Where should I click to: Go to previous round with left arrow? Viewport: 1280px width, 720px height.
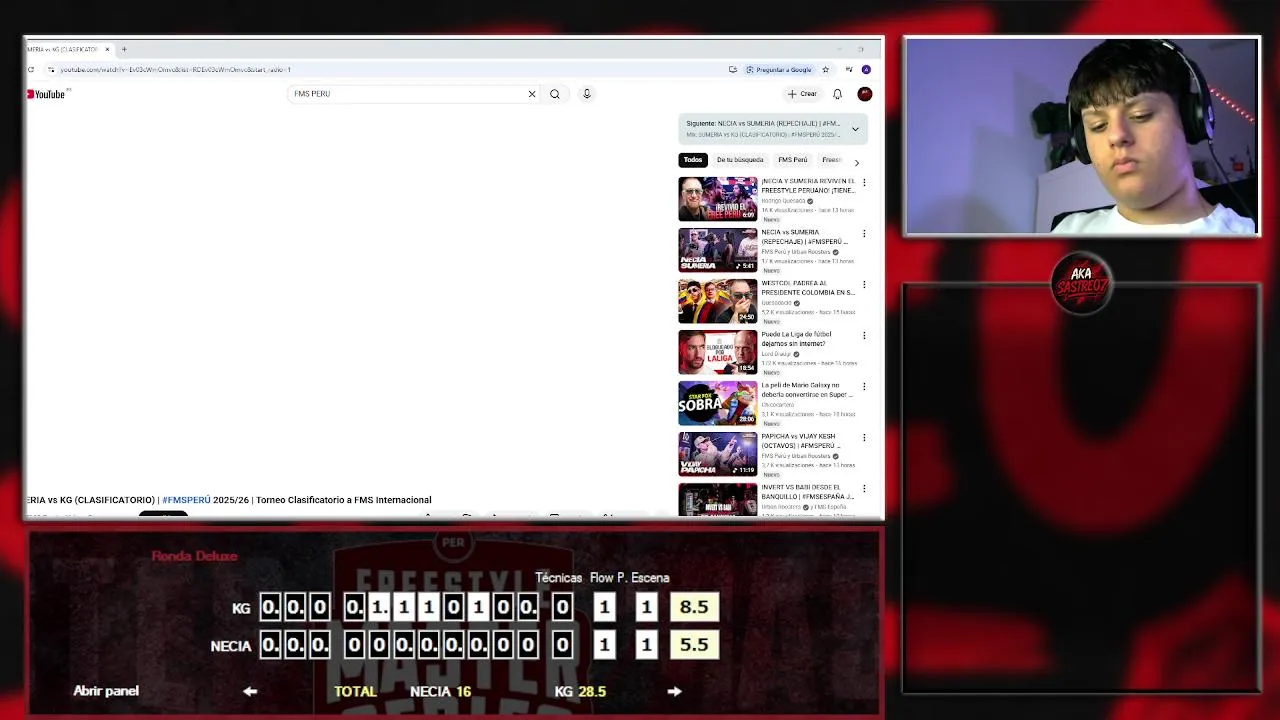pyautogui.click(x=250, y=691)
